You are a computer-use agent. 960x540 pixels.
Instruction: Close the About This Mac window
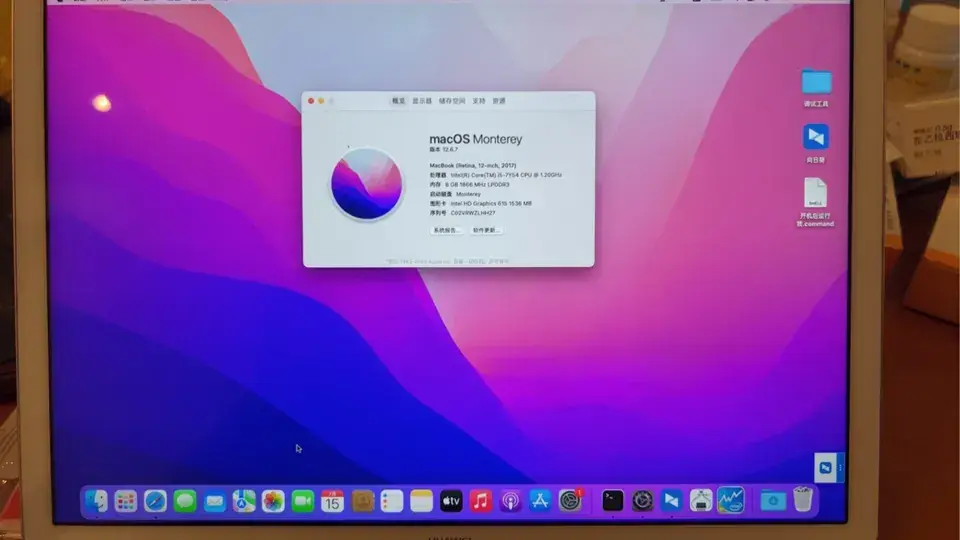click(311, 101)
